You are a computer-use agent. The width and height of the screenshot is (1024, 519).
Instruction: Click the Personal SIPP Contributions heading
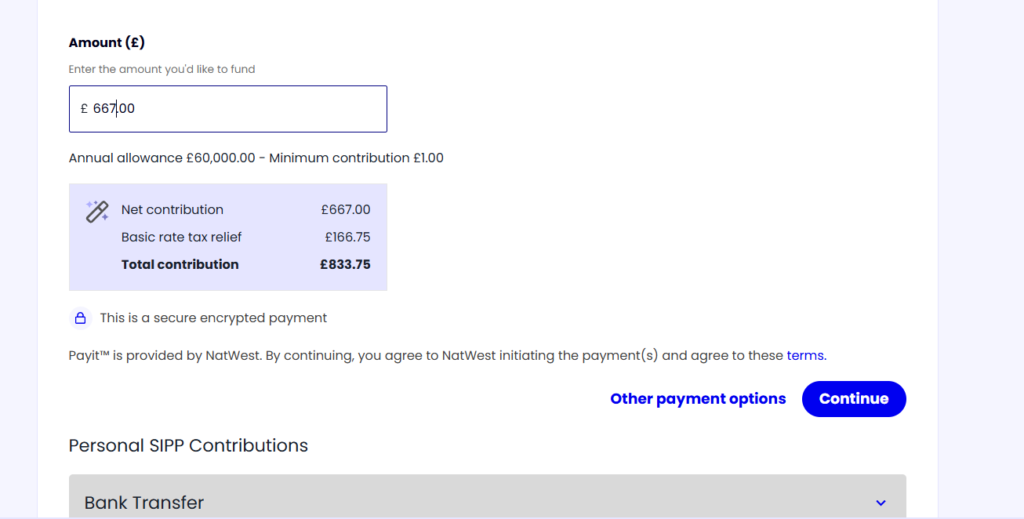(188, 446)
